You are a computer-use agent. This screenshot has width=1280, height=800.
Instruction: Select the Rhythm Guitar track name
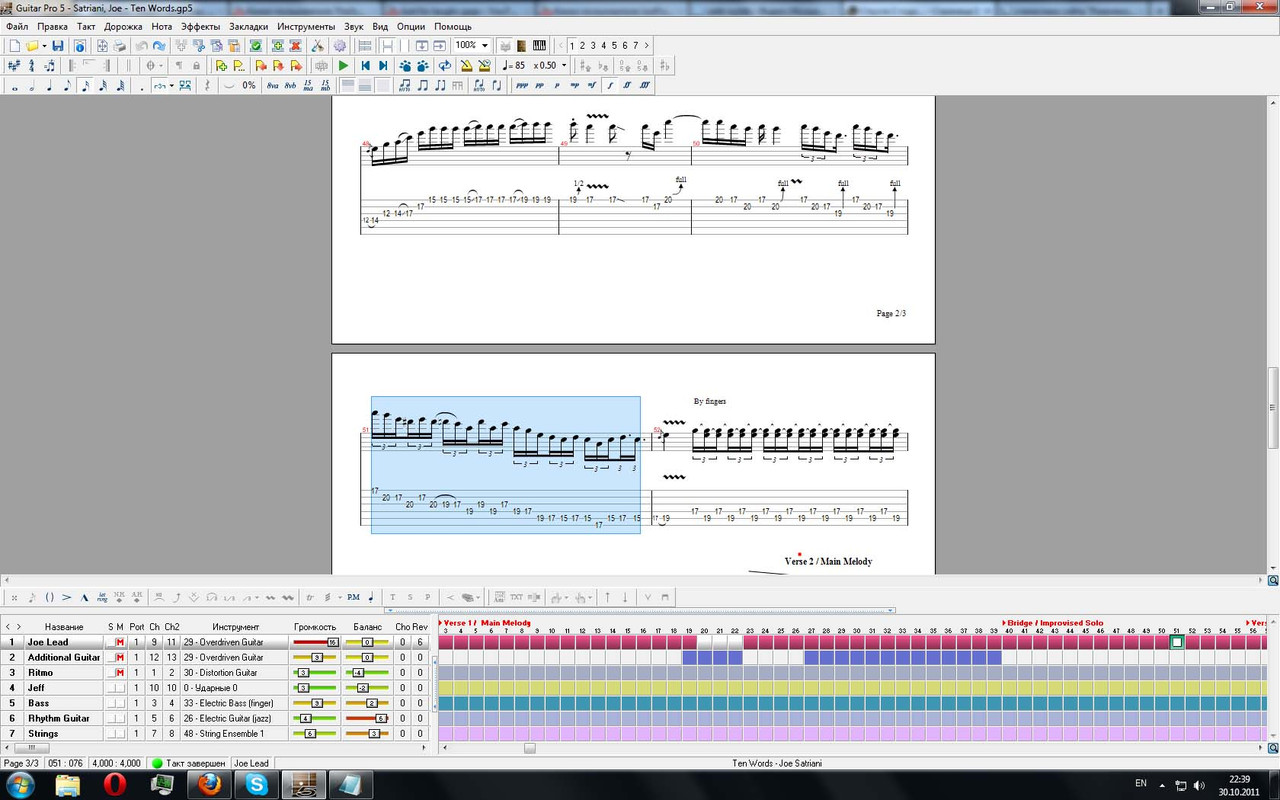click(59, 718)
